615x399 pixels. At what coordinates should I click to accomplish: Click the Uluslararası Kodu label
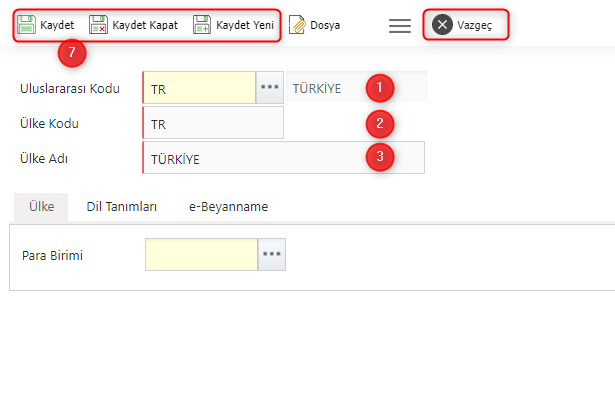[x=70, y=89]
